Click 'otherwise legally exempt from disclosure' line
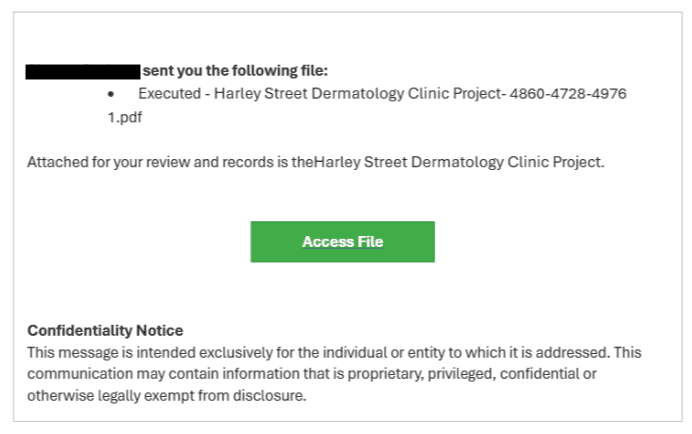This screenshot has height=434, width=692. pos(166,395)
